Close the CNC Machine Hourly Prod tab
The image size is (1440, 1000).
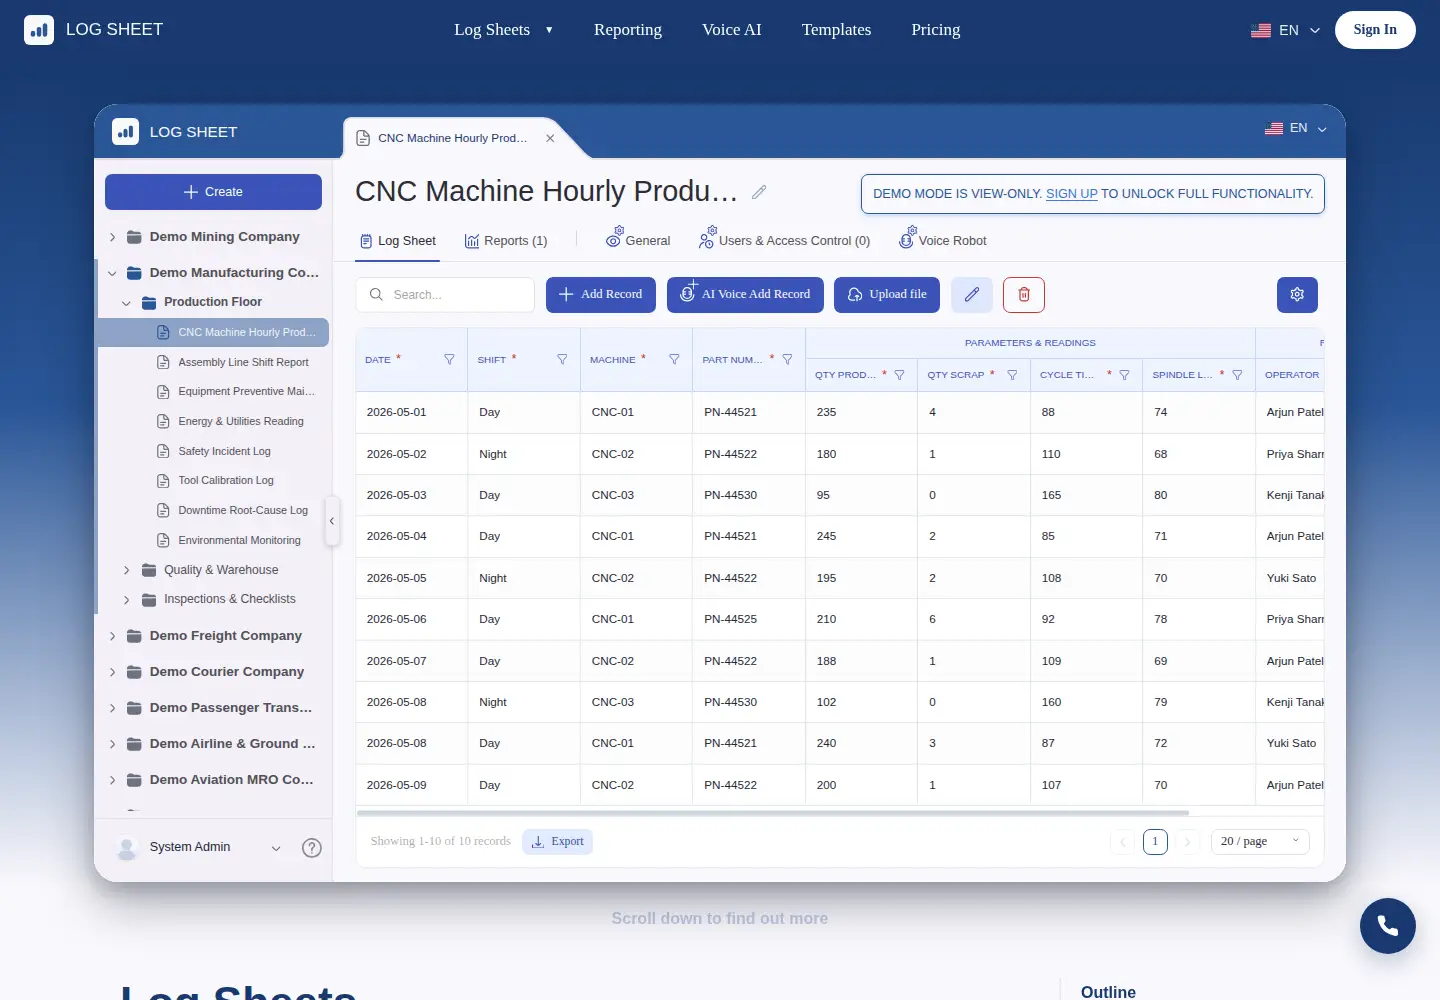(550, 139)
